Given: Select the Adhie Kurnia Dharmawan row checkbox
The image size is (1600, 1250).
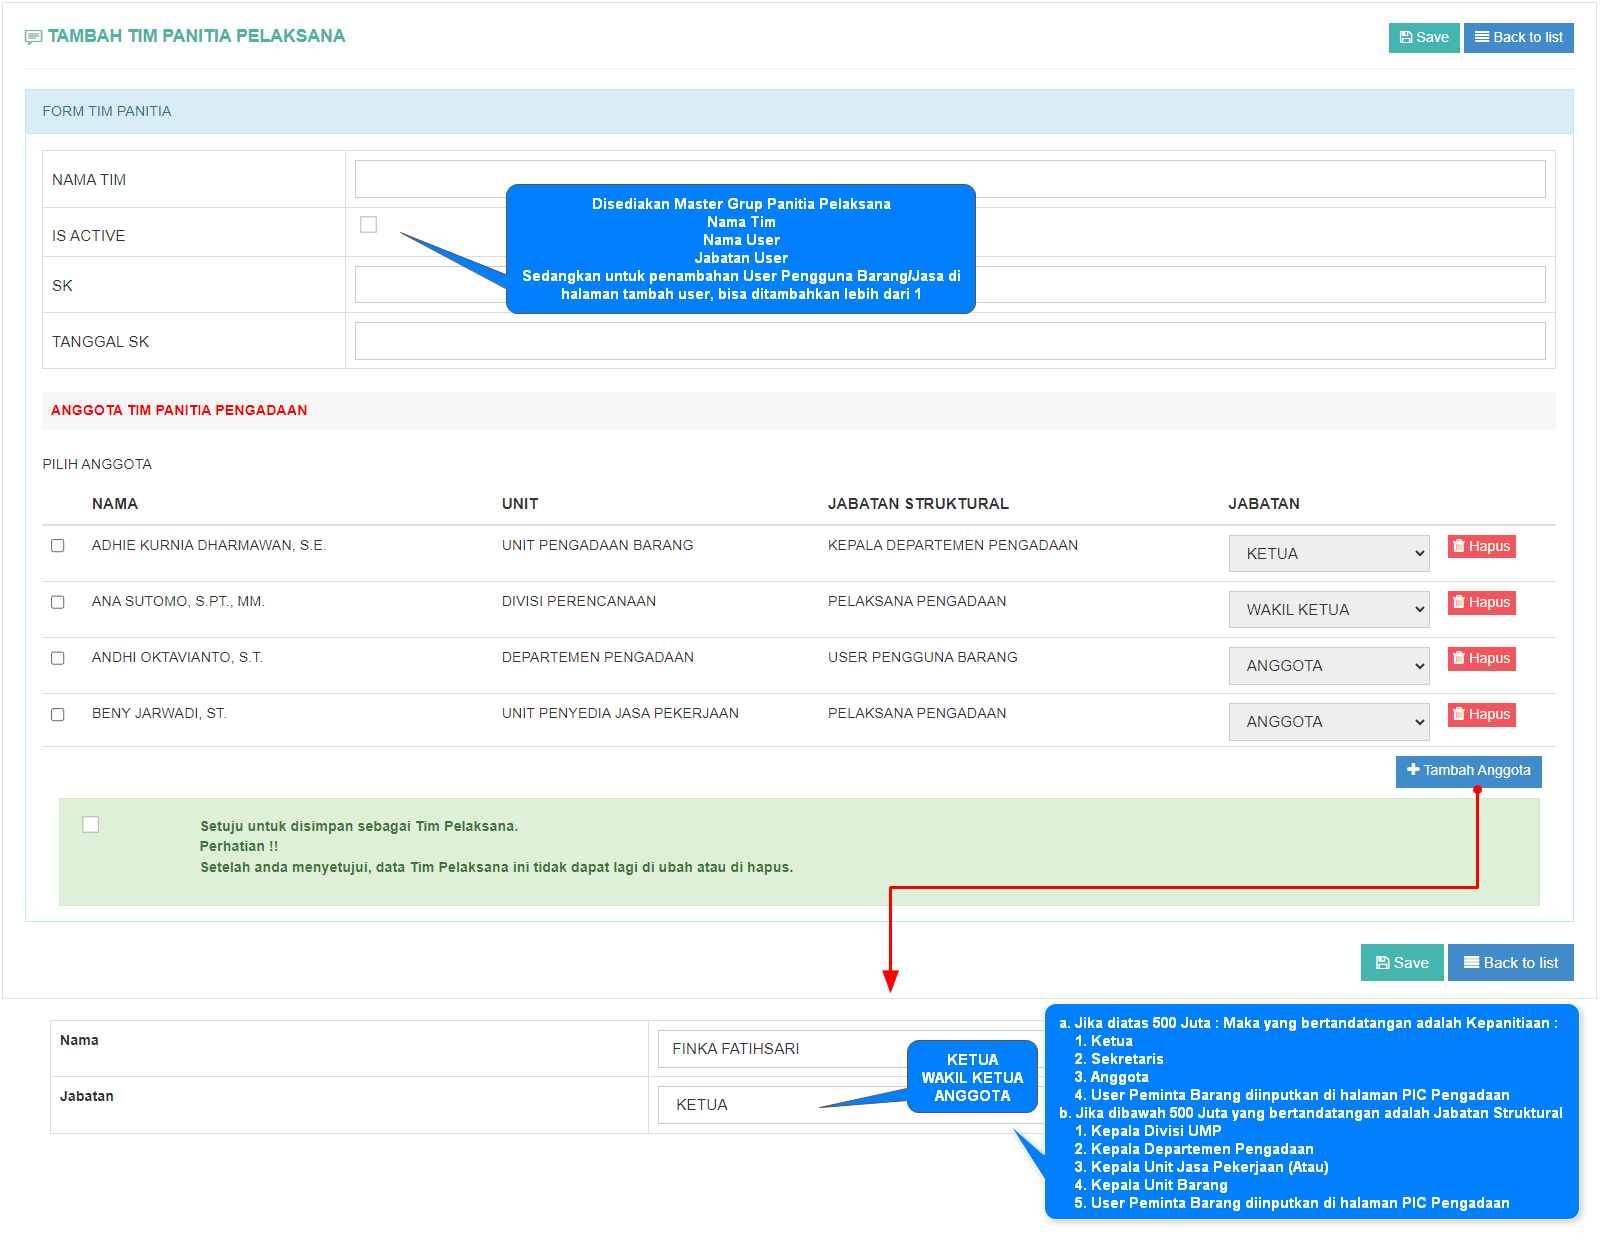Looking at the screenshot, I should click(x=58, y=546).
